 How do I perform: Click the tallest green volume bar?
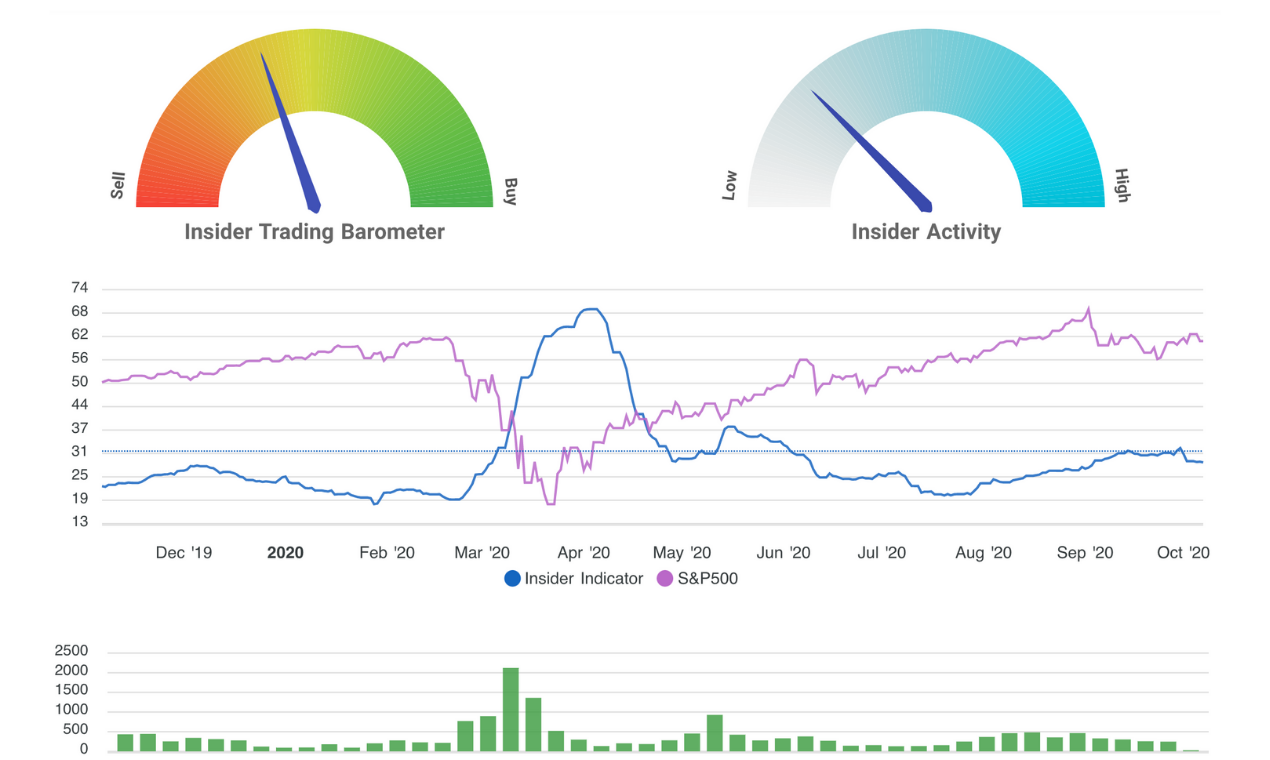(511, 705)
